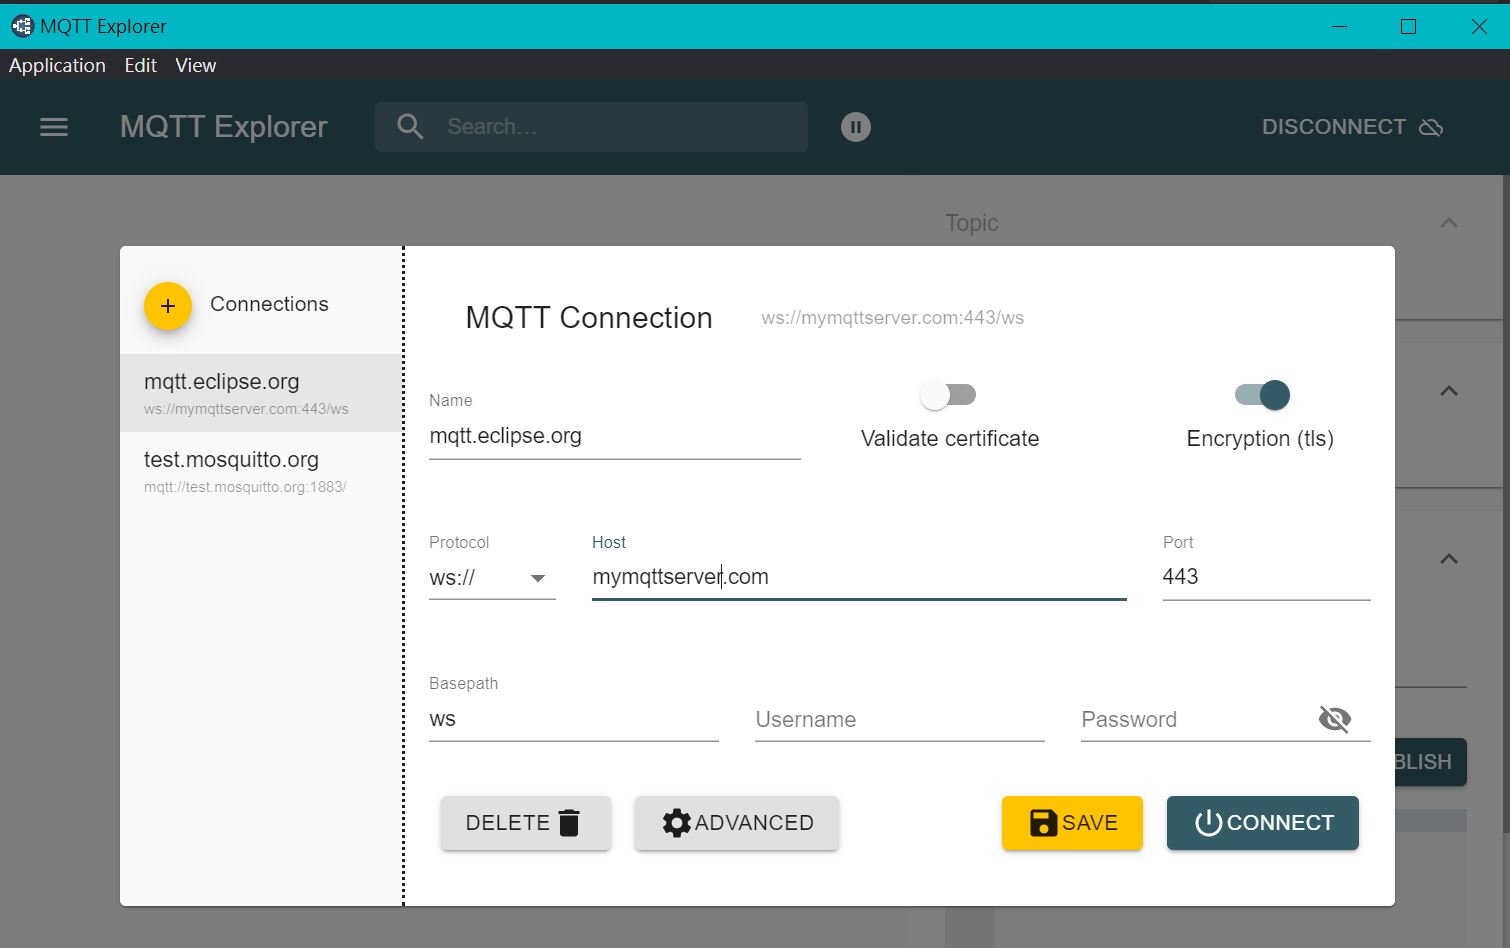Open the Protocol ws:// dropdown

click(492, 577)
